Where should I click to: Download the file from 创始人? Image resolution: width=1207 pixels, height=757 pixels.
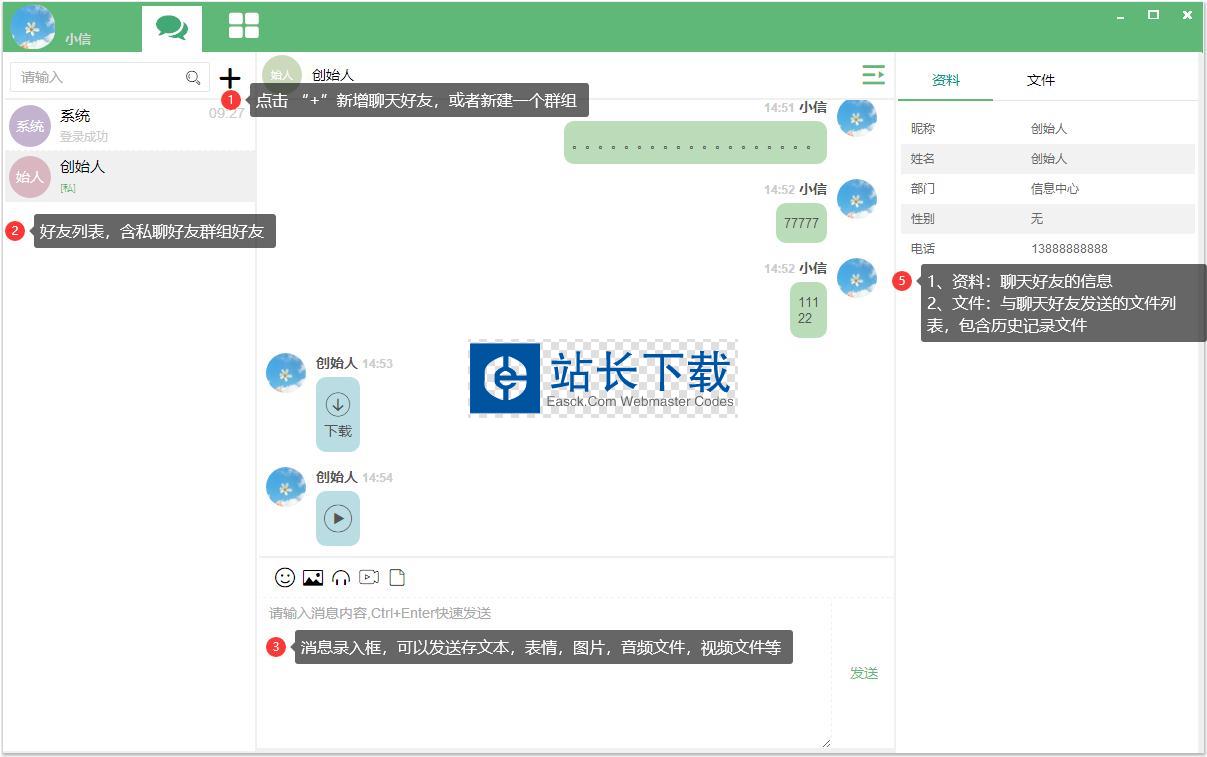click(x=338, y=414)
